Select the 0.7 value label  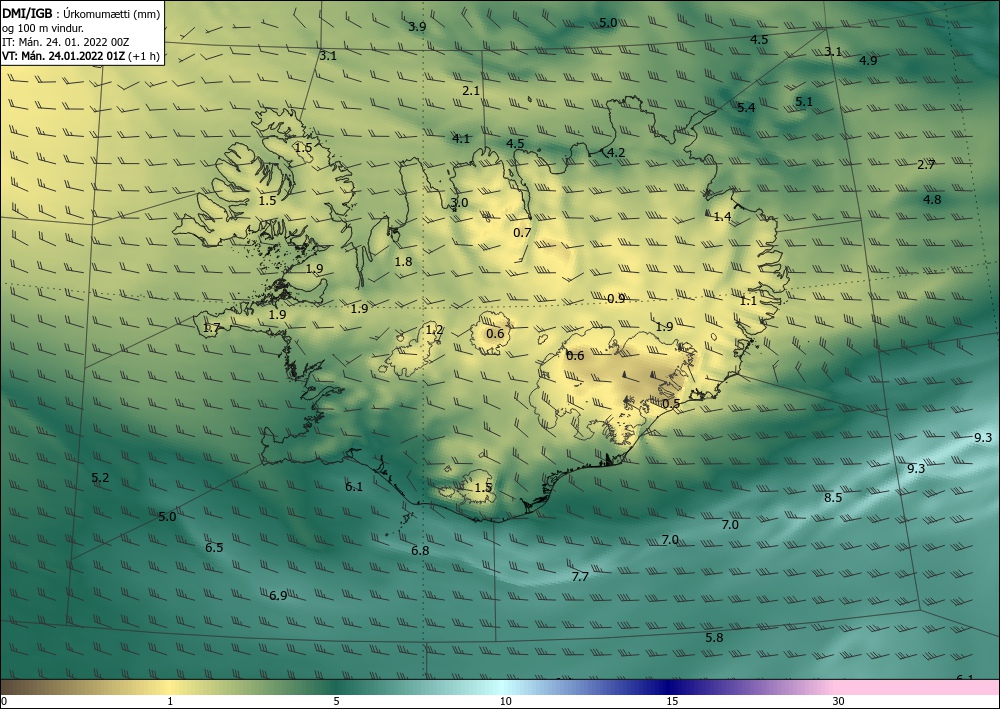pos(522,233)
